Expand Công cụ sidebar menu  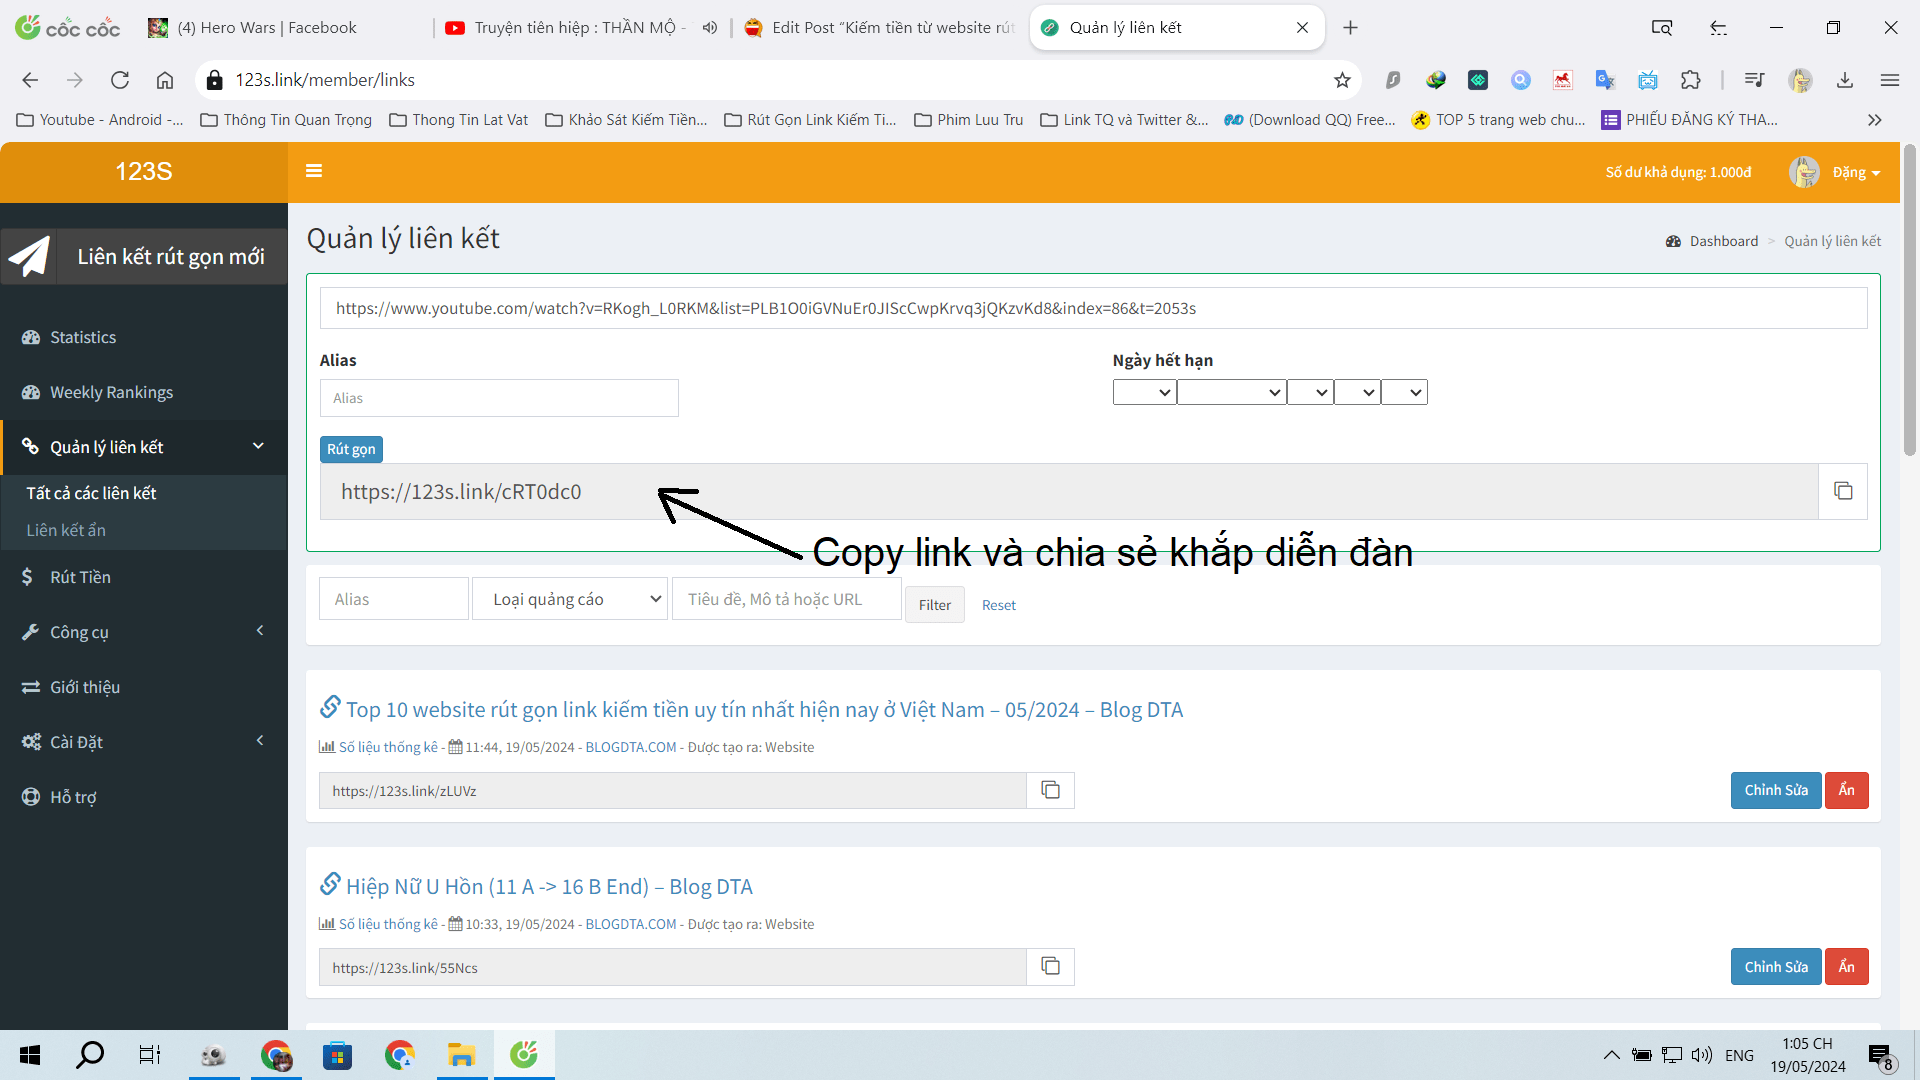click(x=144, y=632)
